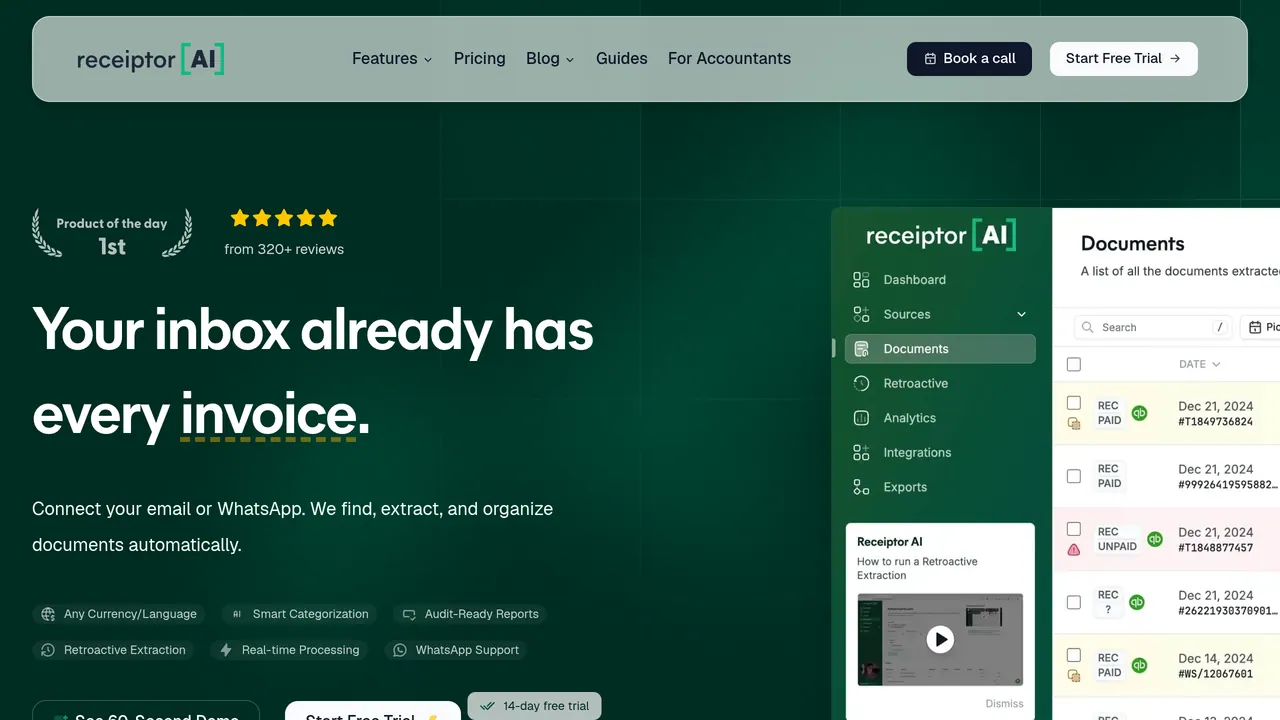Click QuickBooks icon in row #T1848877457

(x=1155, y=539)
